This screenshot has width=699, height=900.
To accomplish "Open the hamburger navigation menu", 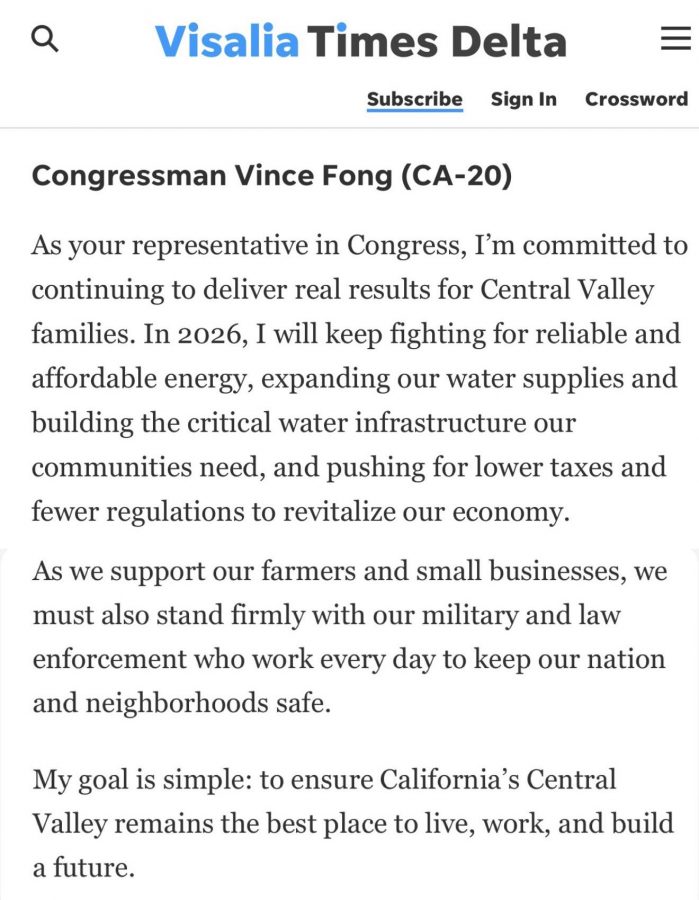I will (x=676, y=39).
